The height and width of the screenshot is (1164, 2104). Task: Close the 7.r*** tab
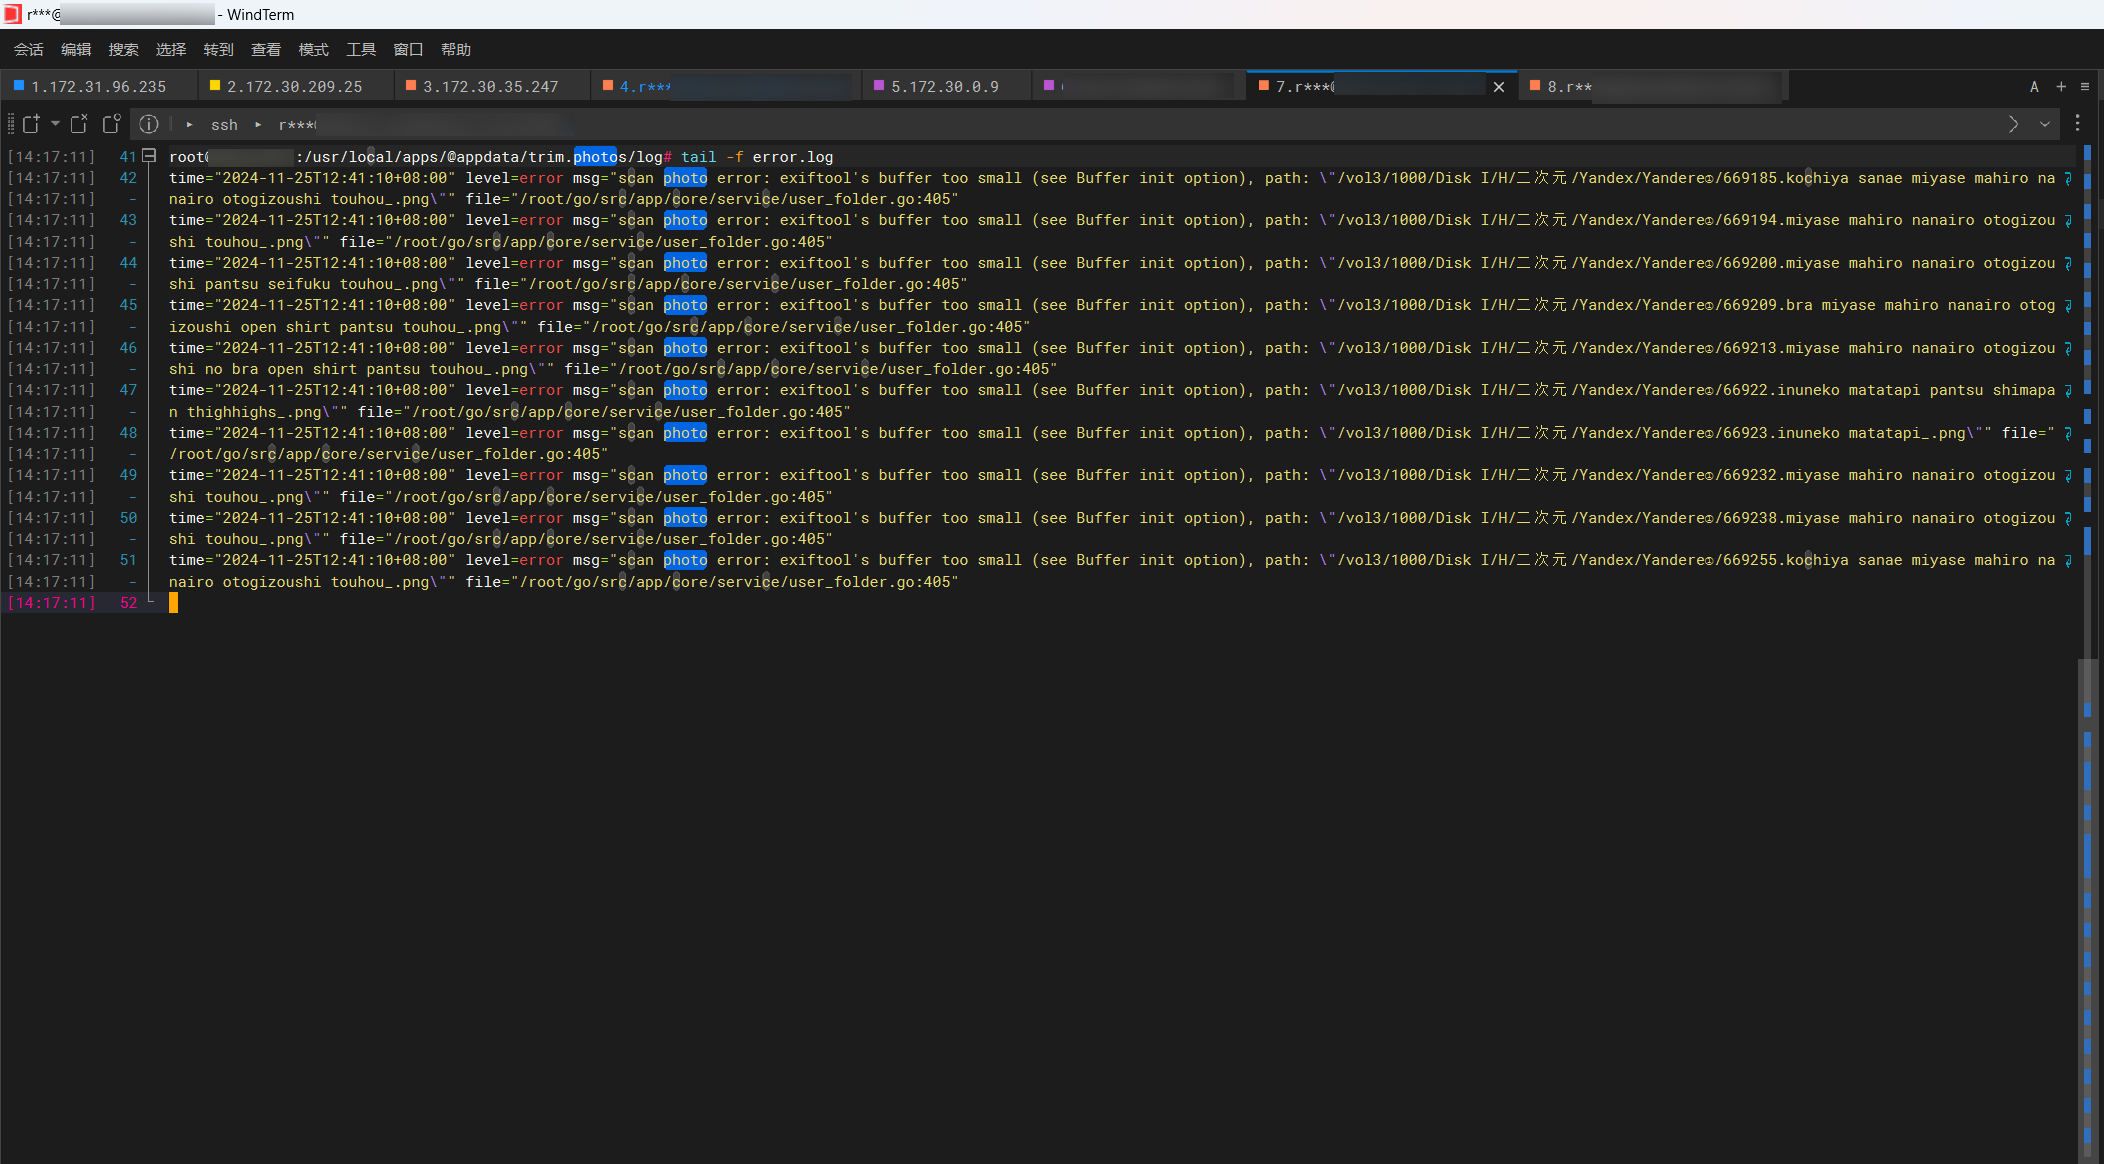tap(1499, 87)
